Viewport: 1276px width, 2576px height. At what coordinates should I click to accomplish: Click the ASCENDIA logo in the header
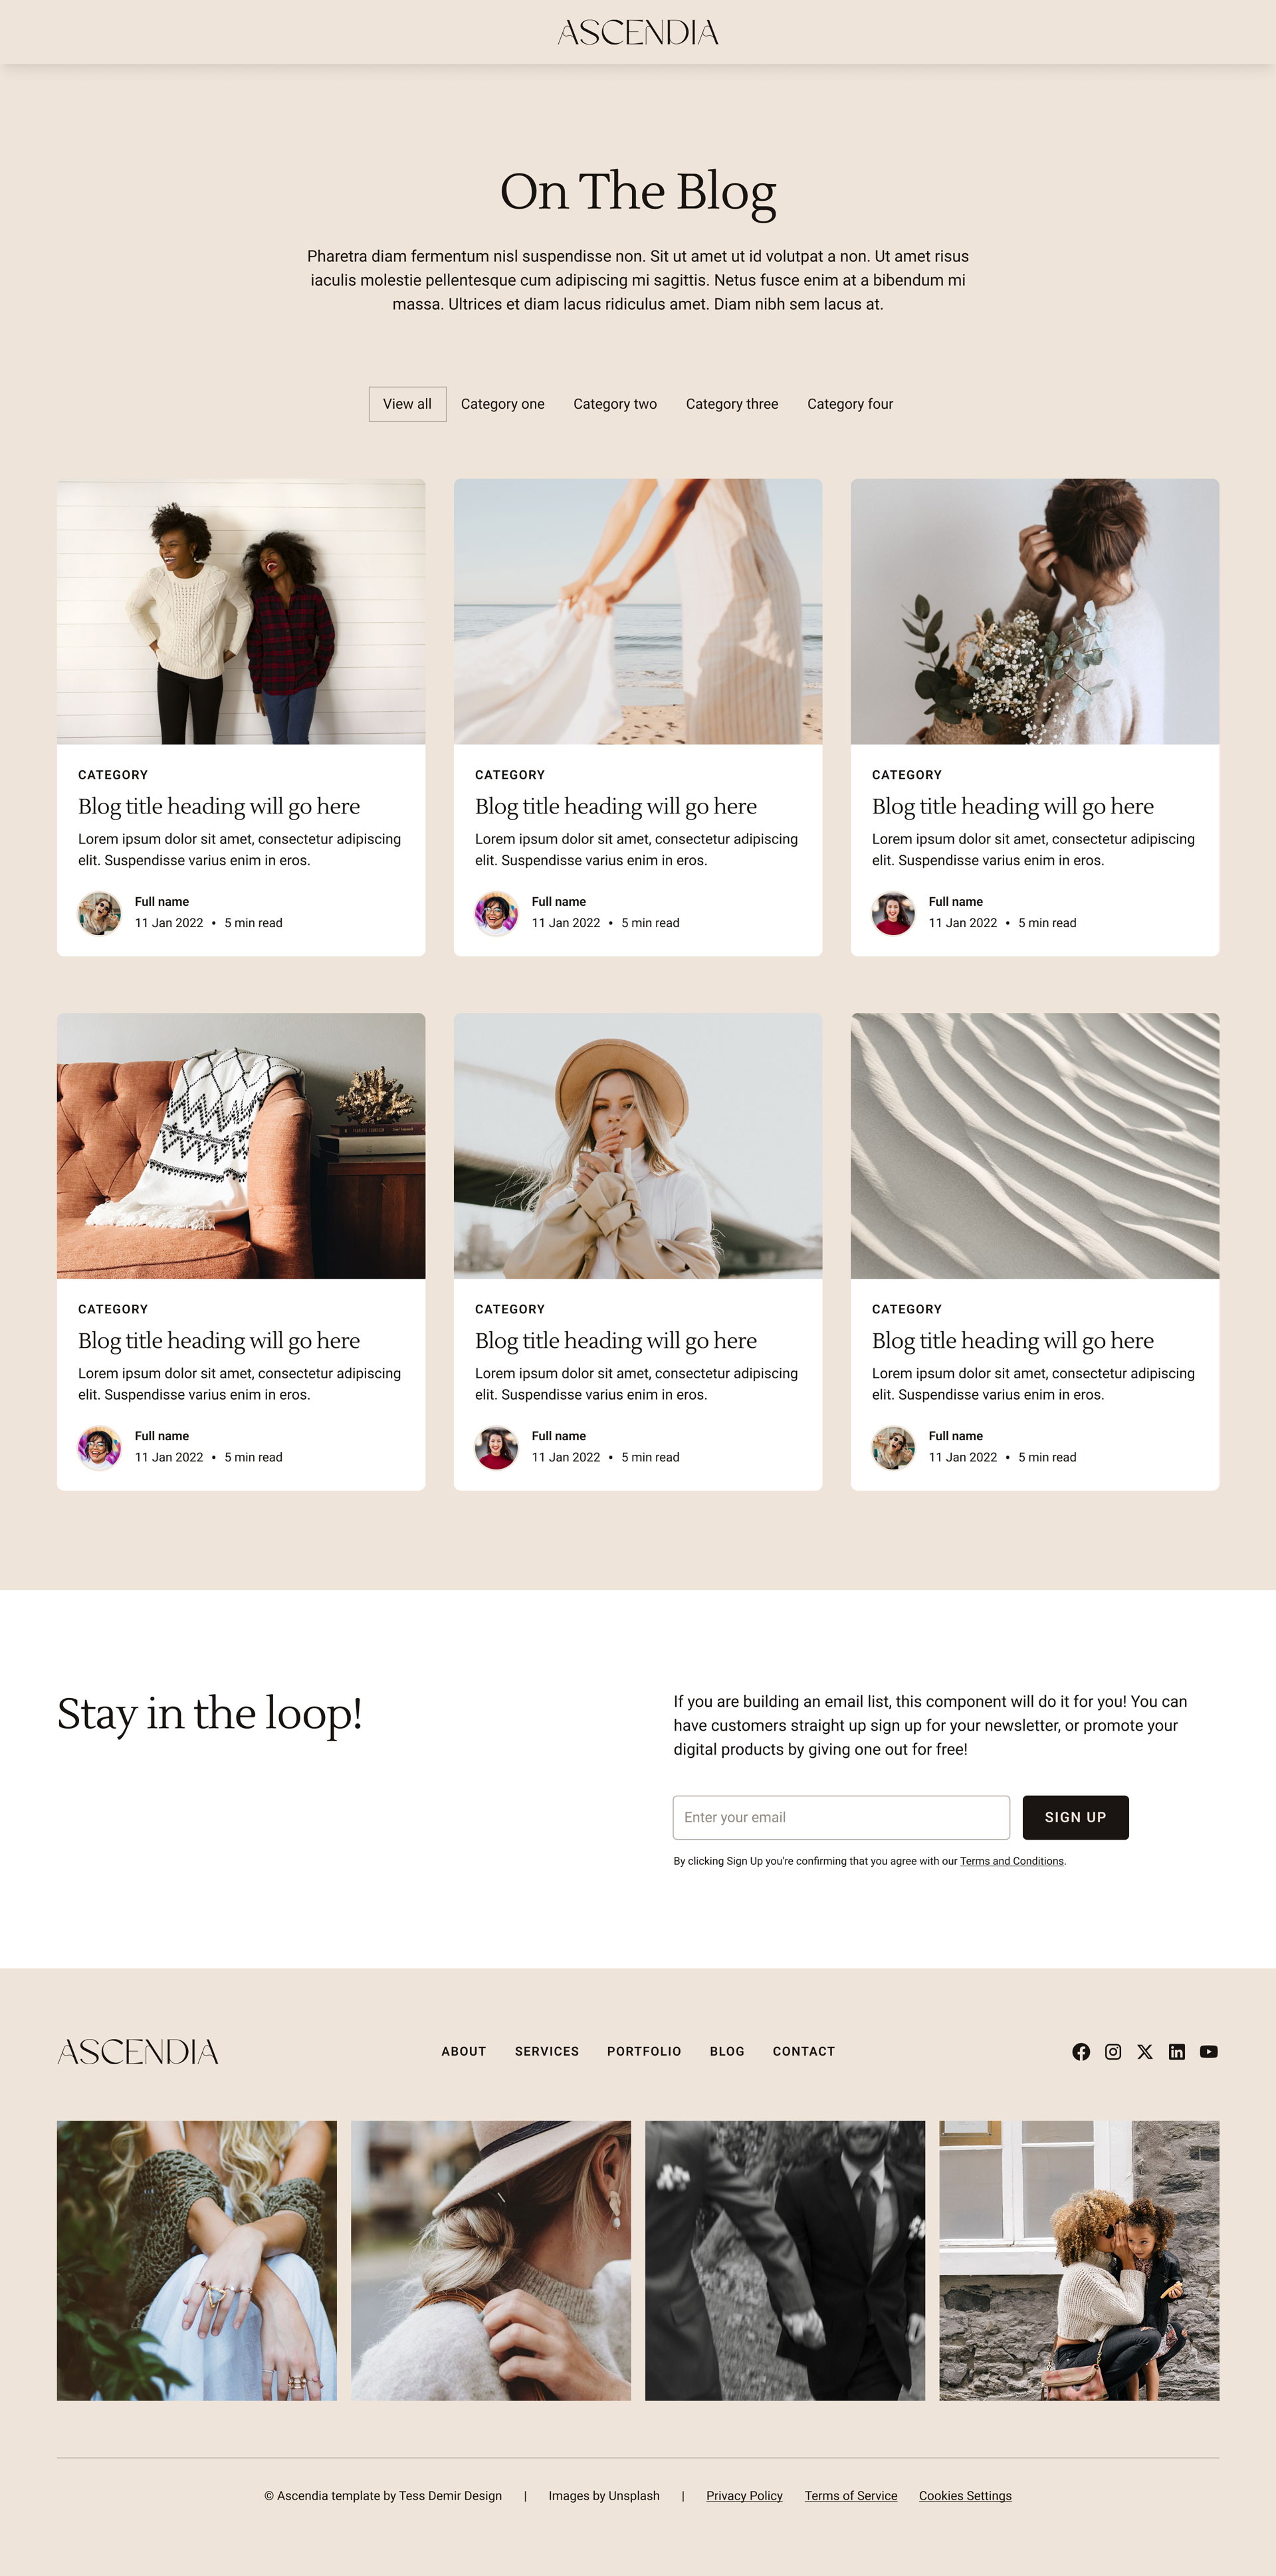[638, 32]
